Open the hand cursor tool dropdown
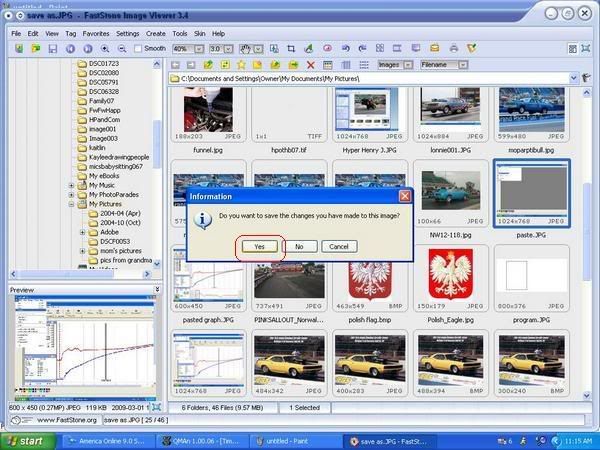 tap(258, 49)
